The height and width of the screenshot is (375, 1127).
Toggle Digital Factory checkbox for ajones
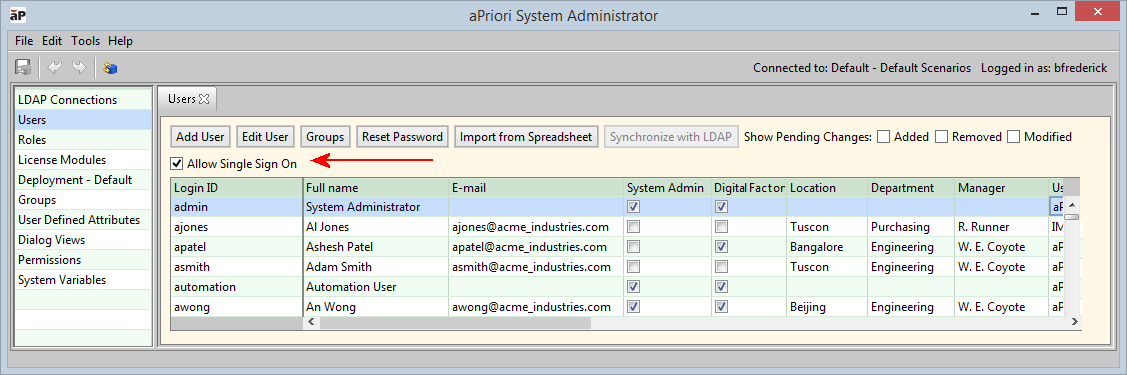(721, 227)
